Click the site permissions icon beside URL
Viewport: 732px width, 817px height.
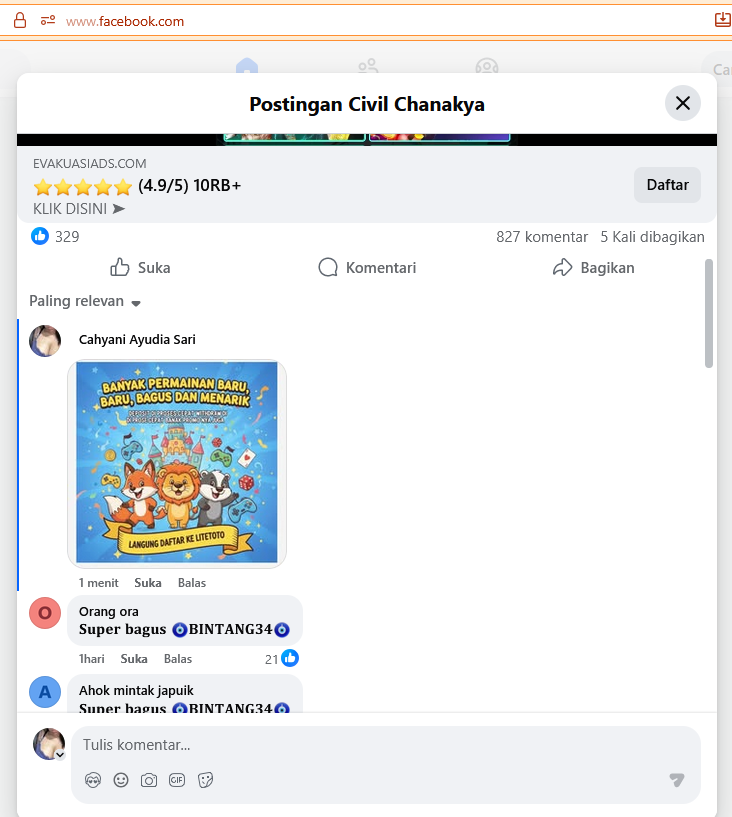48,20
